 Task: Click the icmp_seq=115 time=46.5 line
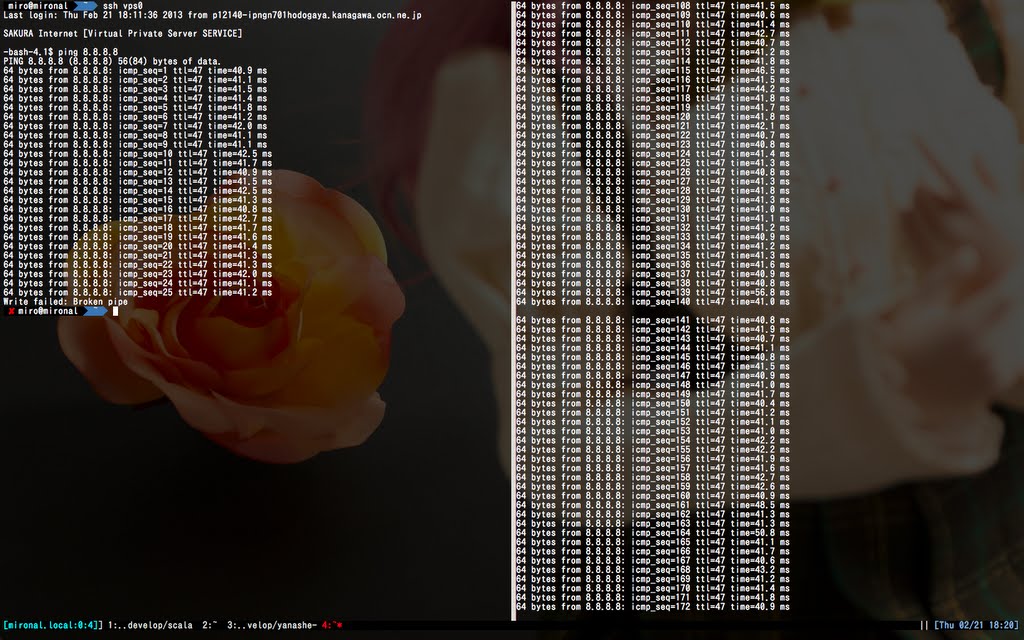653,71
